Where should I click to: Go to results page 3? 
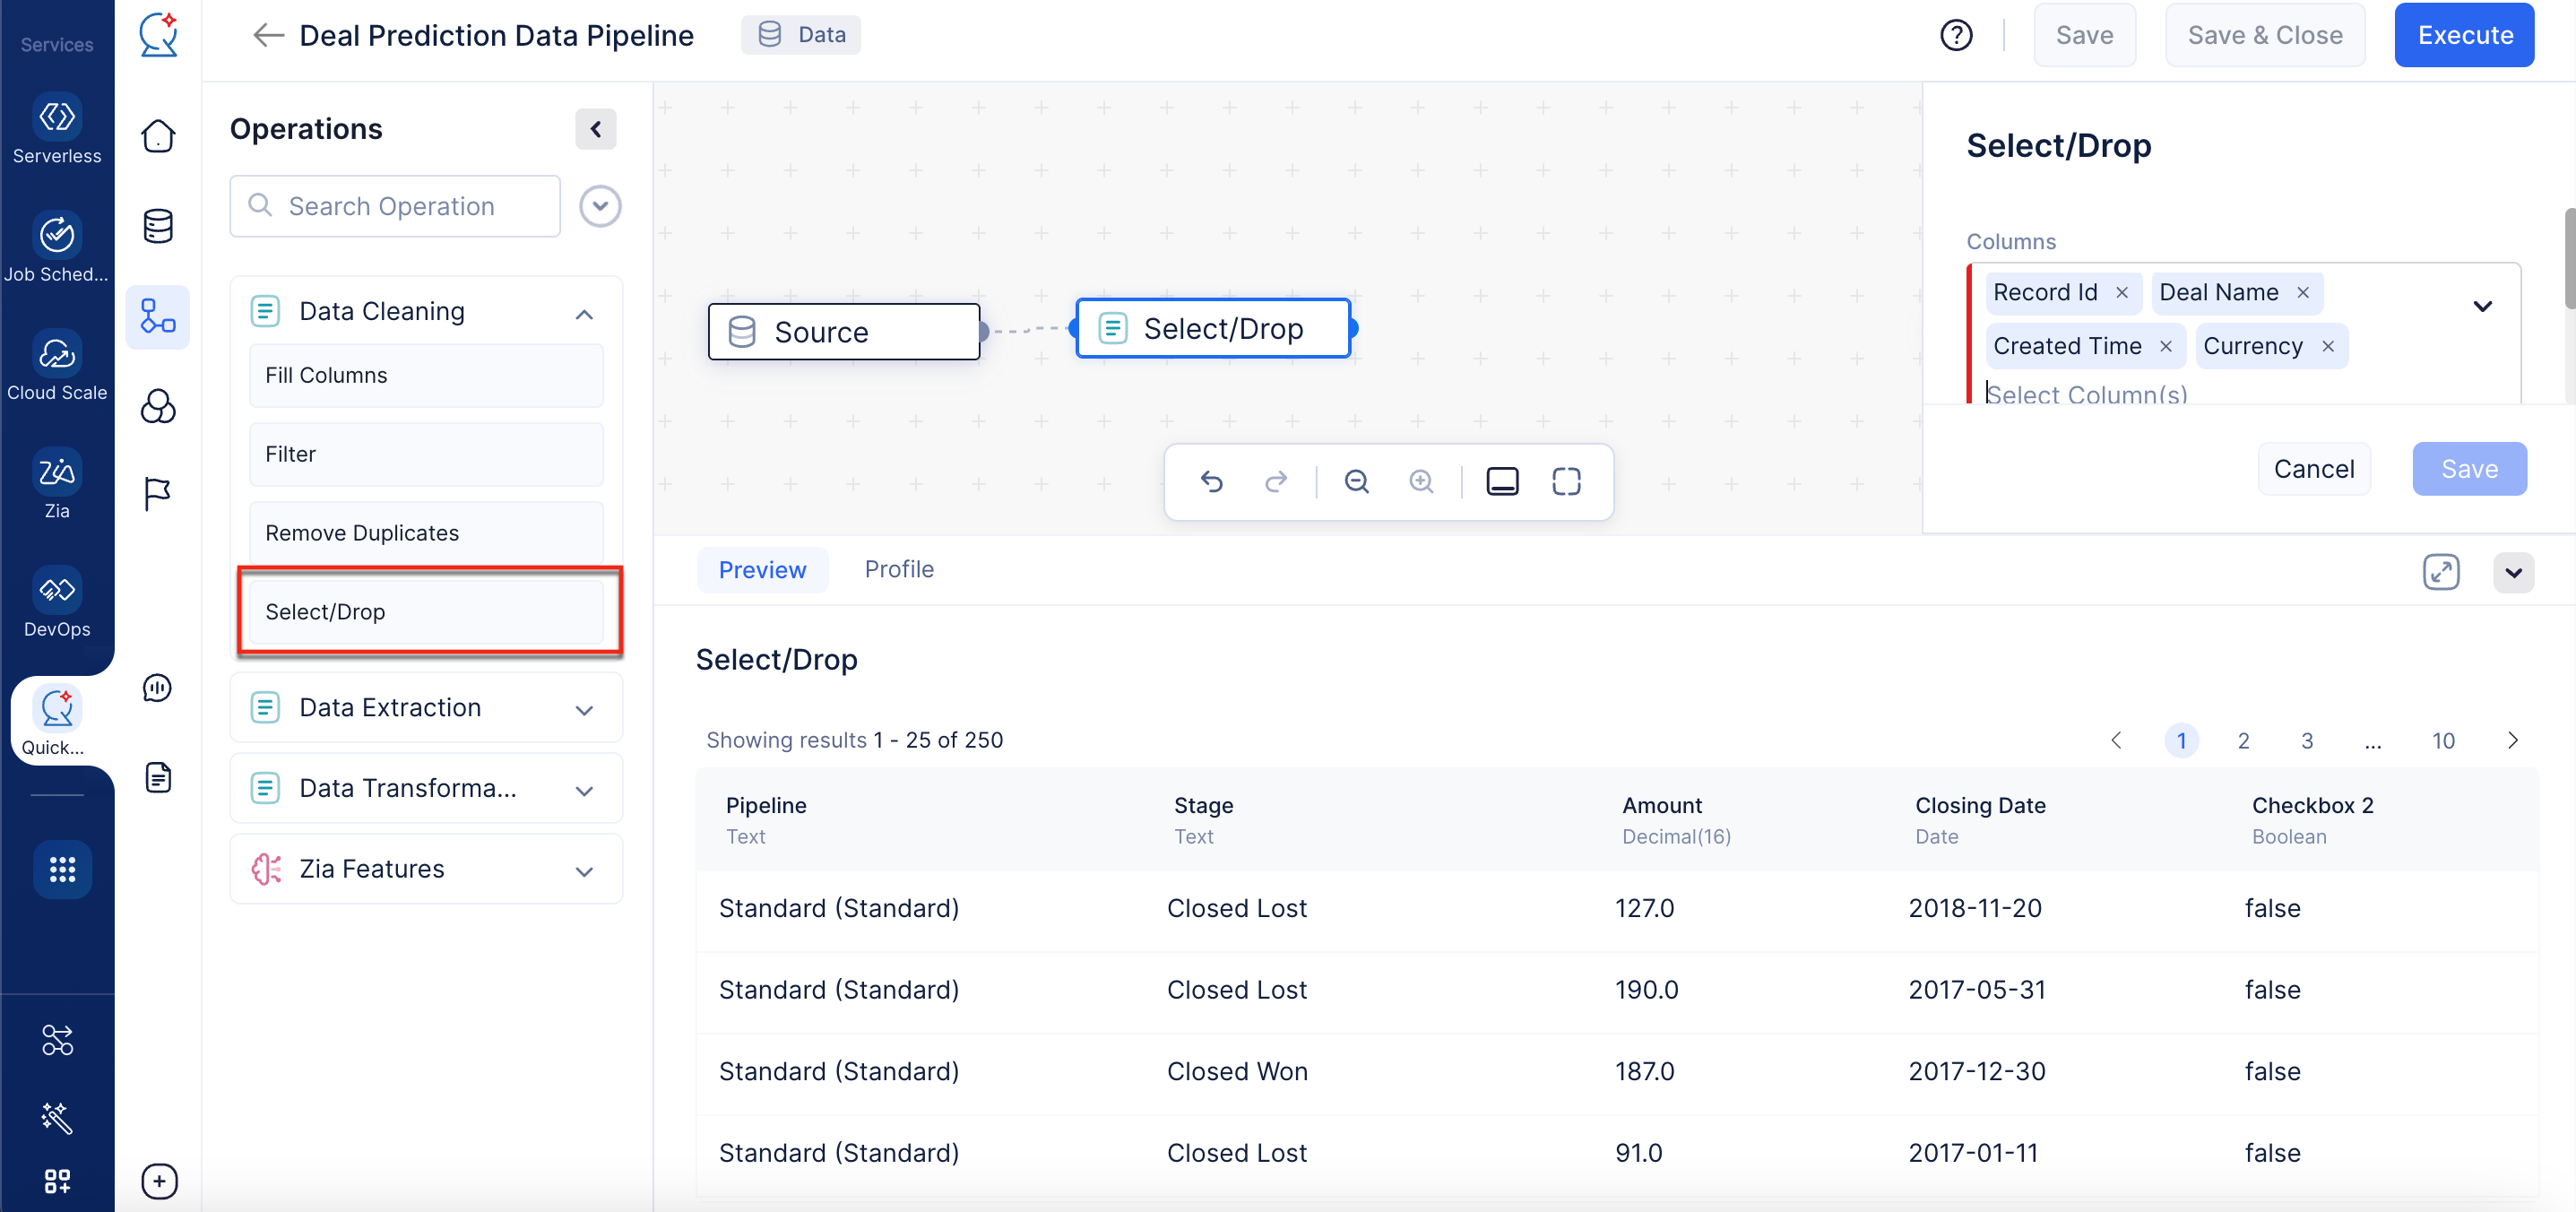pos(2306,741)
